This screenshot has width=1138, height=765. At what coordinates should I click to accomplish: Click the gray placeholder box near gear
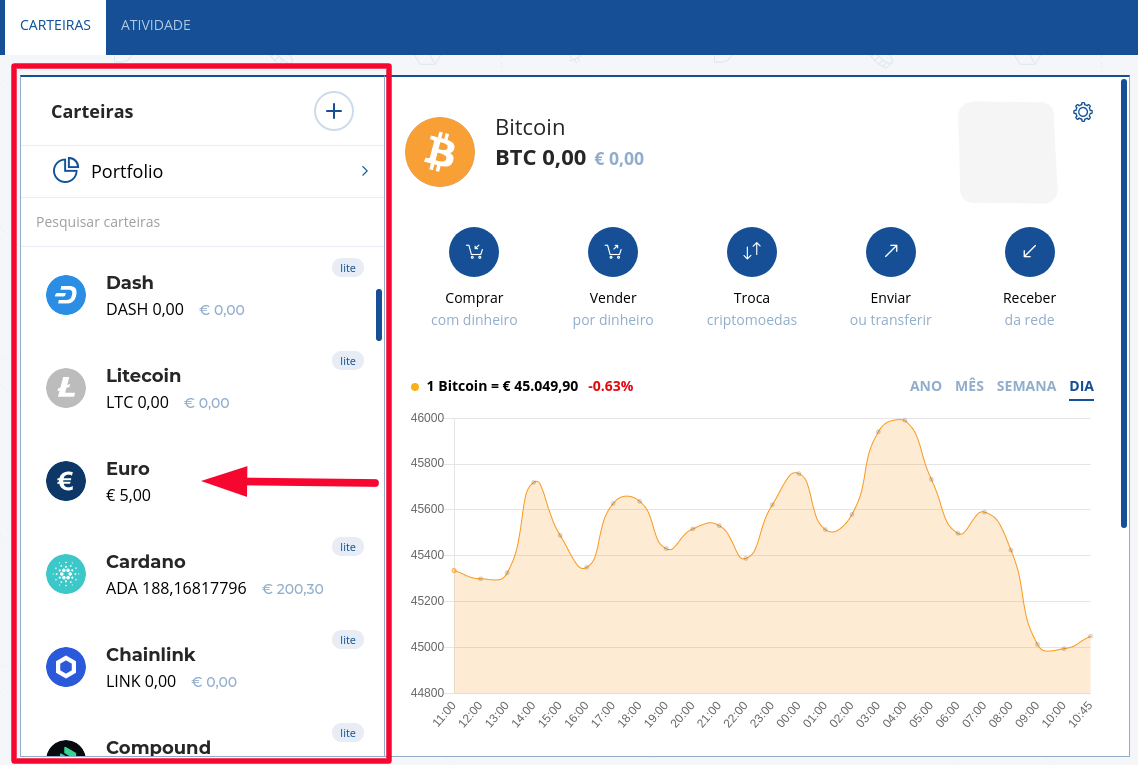pyautogui.click(x=1008, y=152)
